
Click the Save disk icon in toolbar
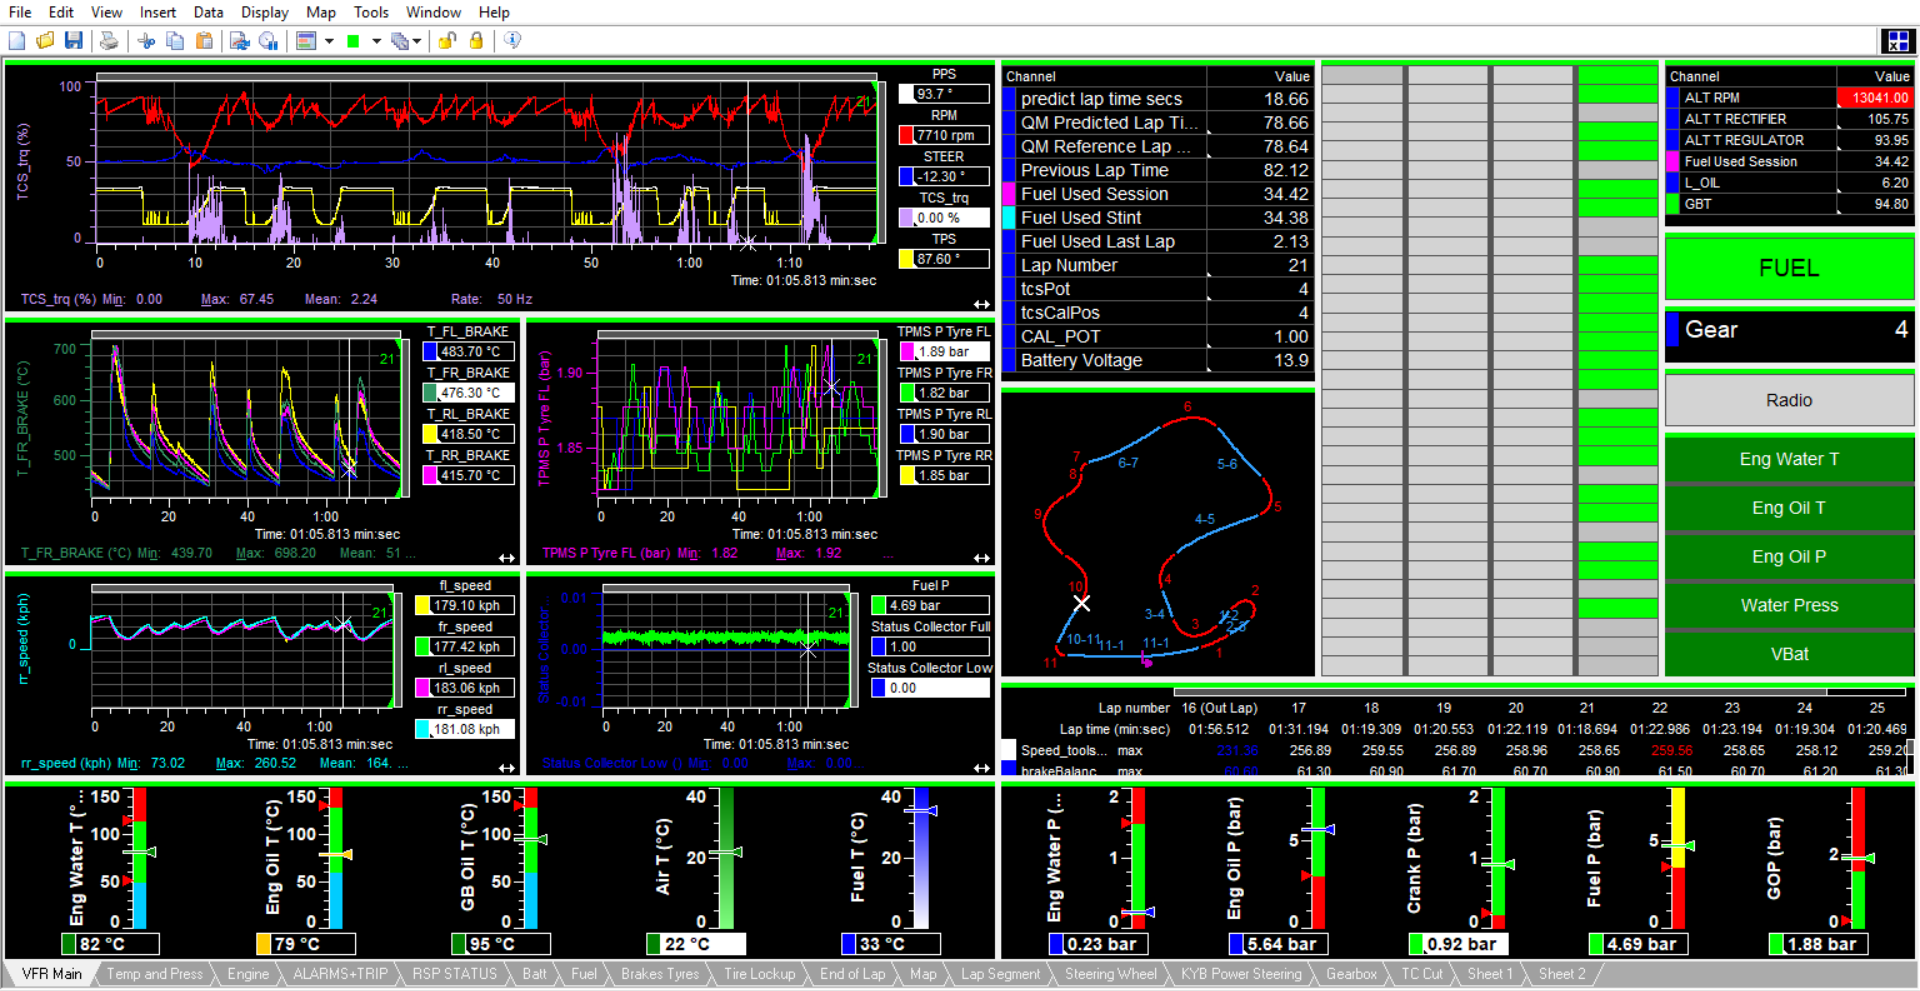(74, 41)
